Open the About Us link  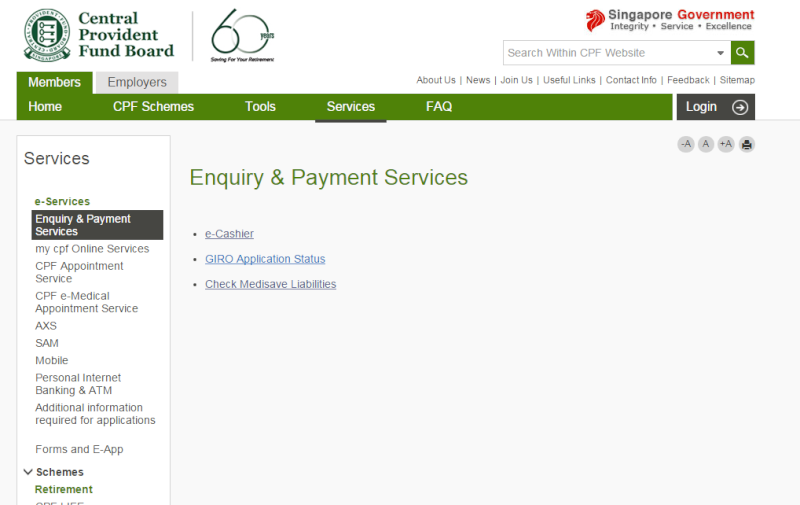point(436,80)
